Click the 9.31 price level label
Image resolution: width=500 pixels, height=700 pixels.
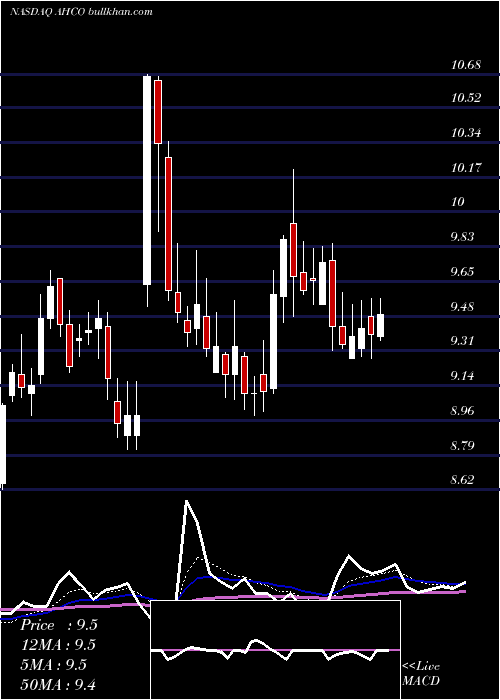462,341
